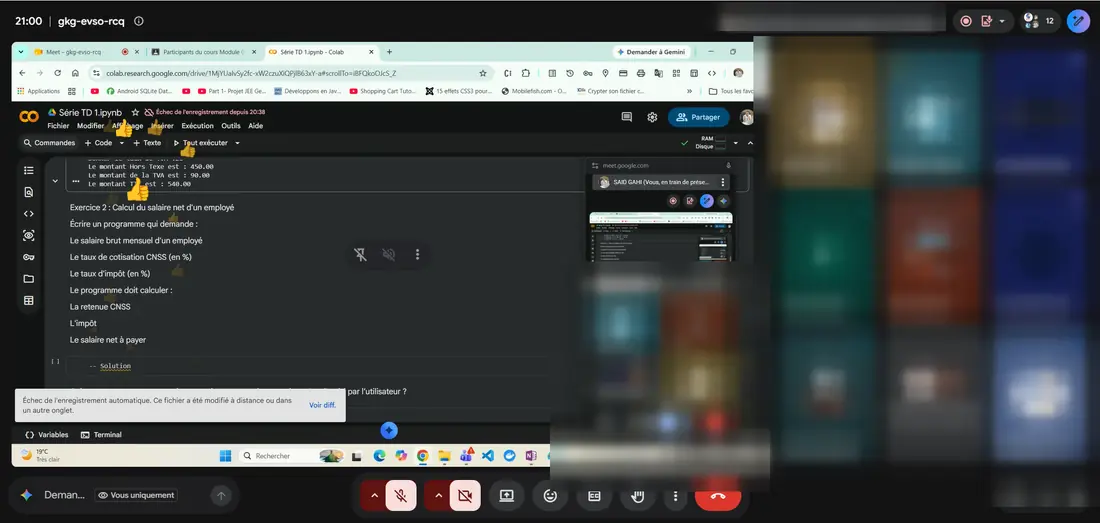The width and height of the screenshot is (1100, 523).
Task: Add a new Texte cell
Action: (147, 143)
